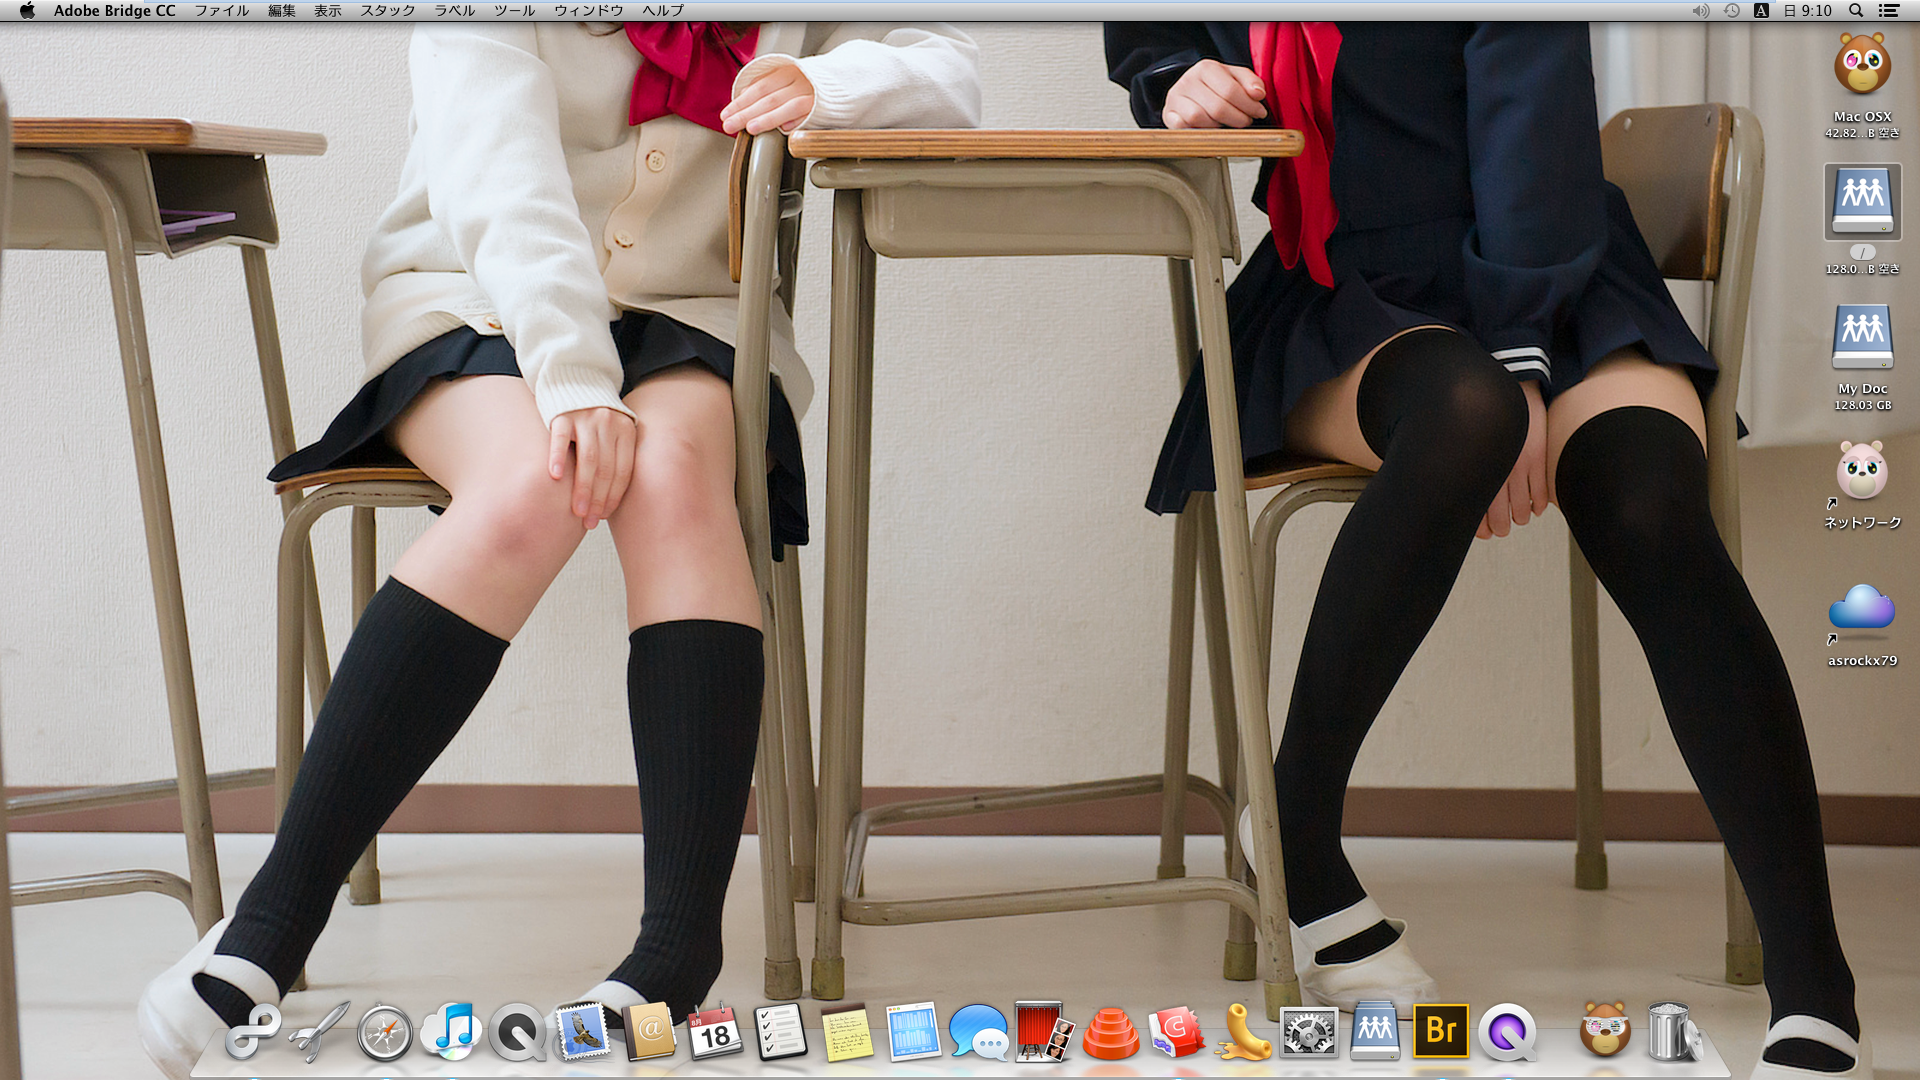Click the clock showing 日 9:10
Screen dimensions: 1920x1080
click(x=1808, y=10)
